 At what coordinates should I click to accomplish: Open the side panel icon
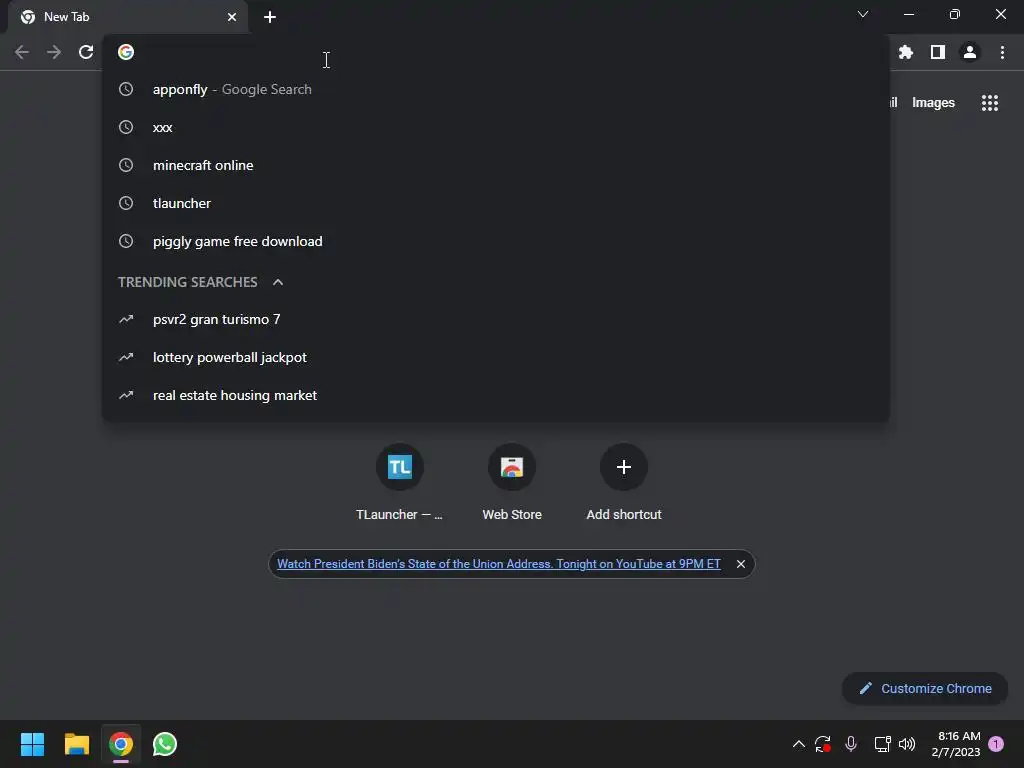tap(938, 52)
